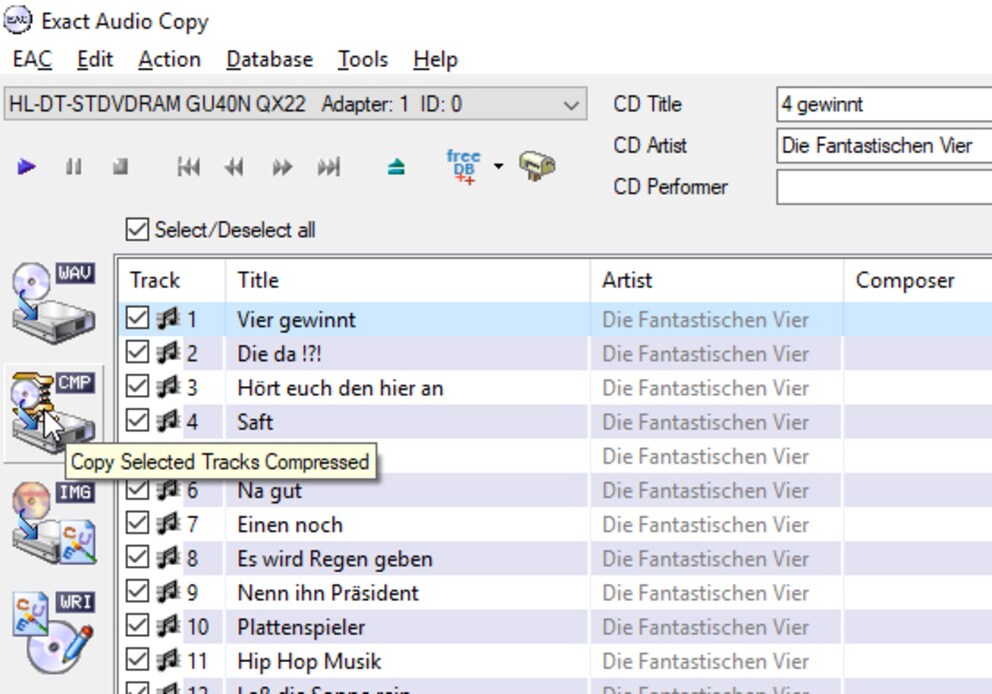Viewport: 992px width, 694px height.
Task: Toggle the Select/Deselect all checkbox
Action: [137, 230]
